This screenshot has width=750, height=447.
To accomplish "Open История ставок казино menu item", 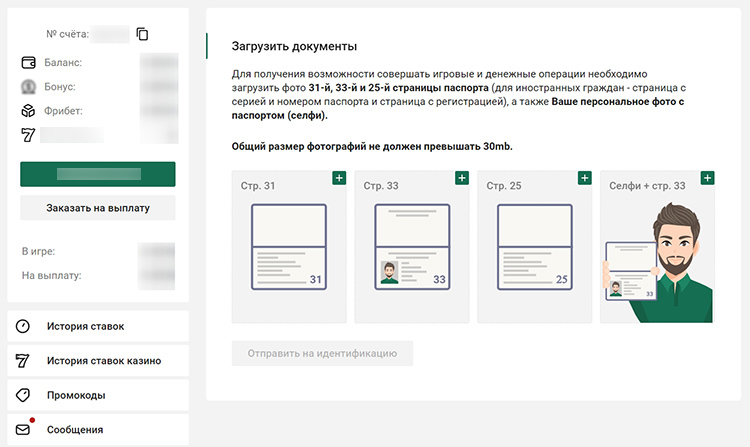I will 98,360.
